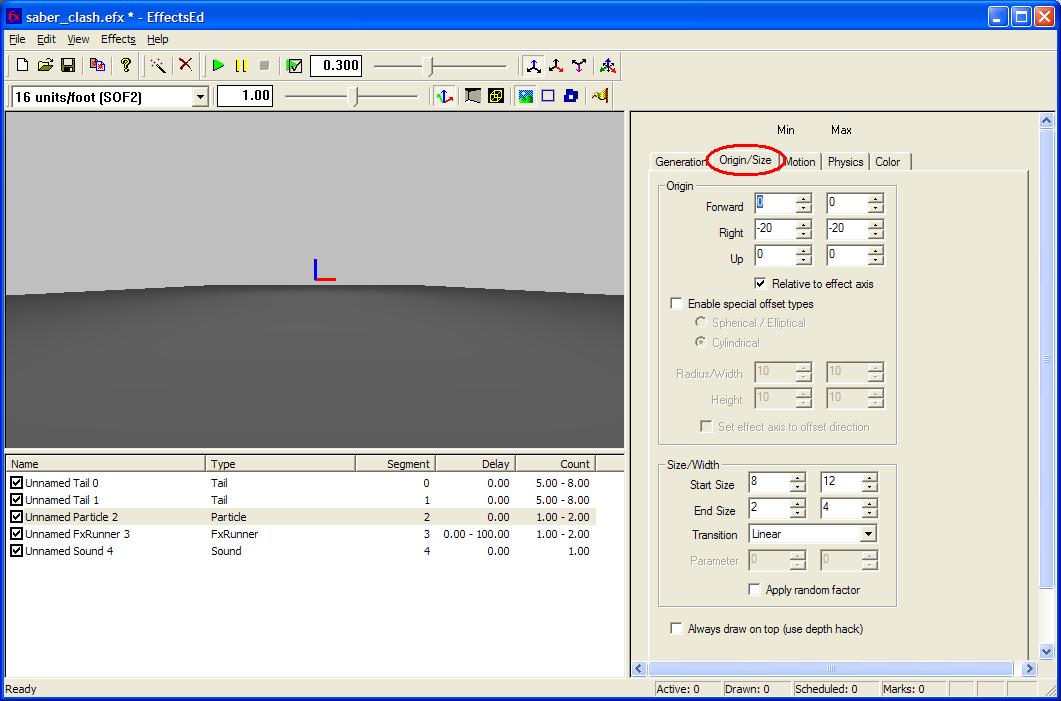Click the scale slider next to 1.00

[352, 97]
